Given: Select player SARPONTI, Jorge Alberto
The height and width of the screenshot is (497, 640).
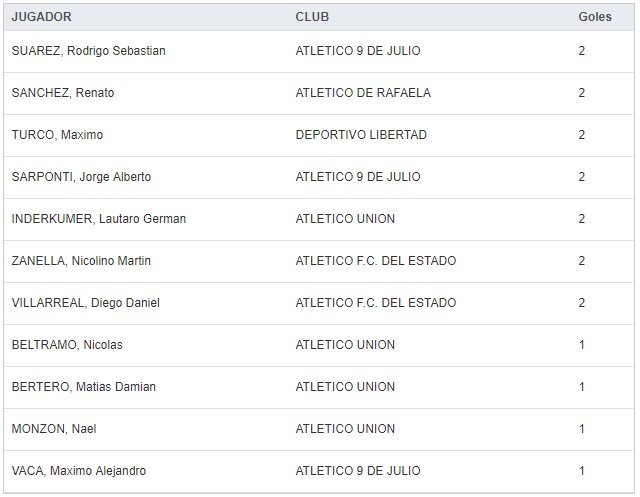Looking at the screenshot, I should [81, 177].
